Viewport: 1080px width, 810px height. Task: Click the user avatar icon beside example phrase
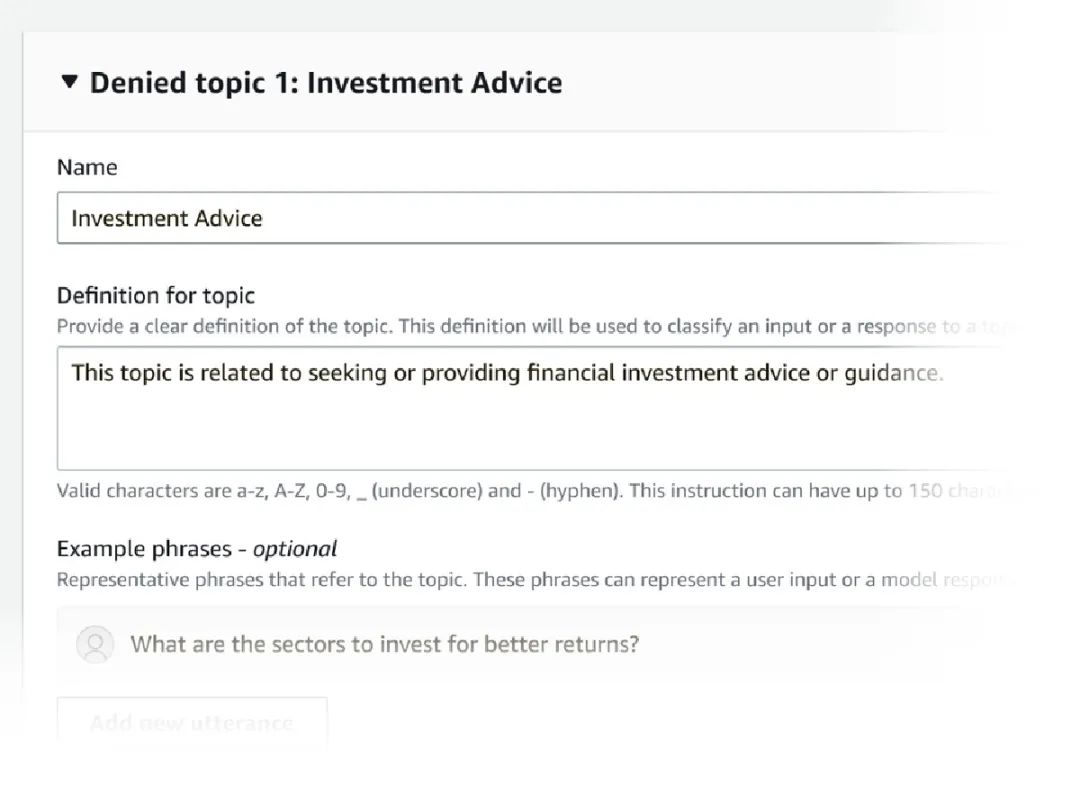95,644
